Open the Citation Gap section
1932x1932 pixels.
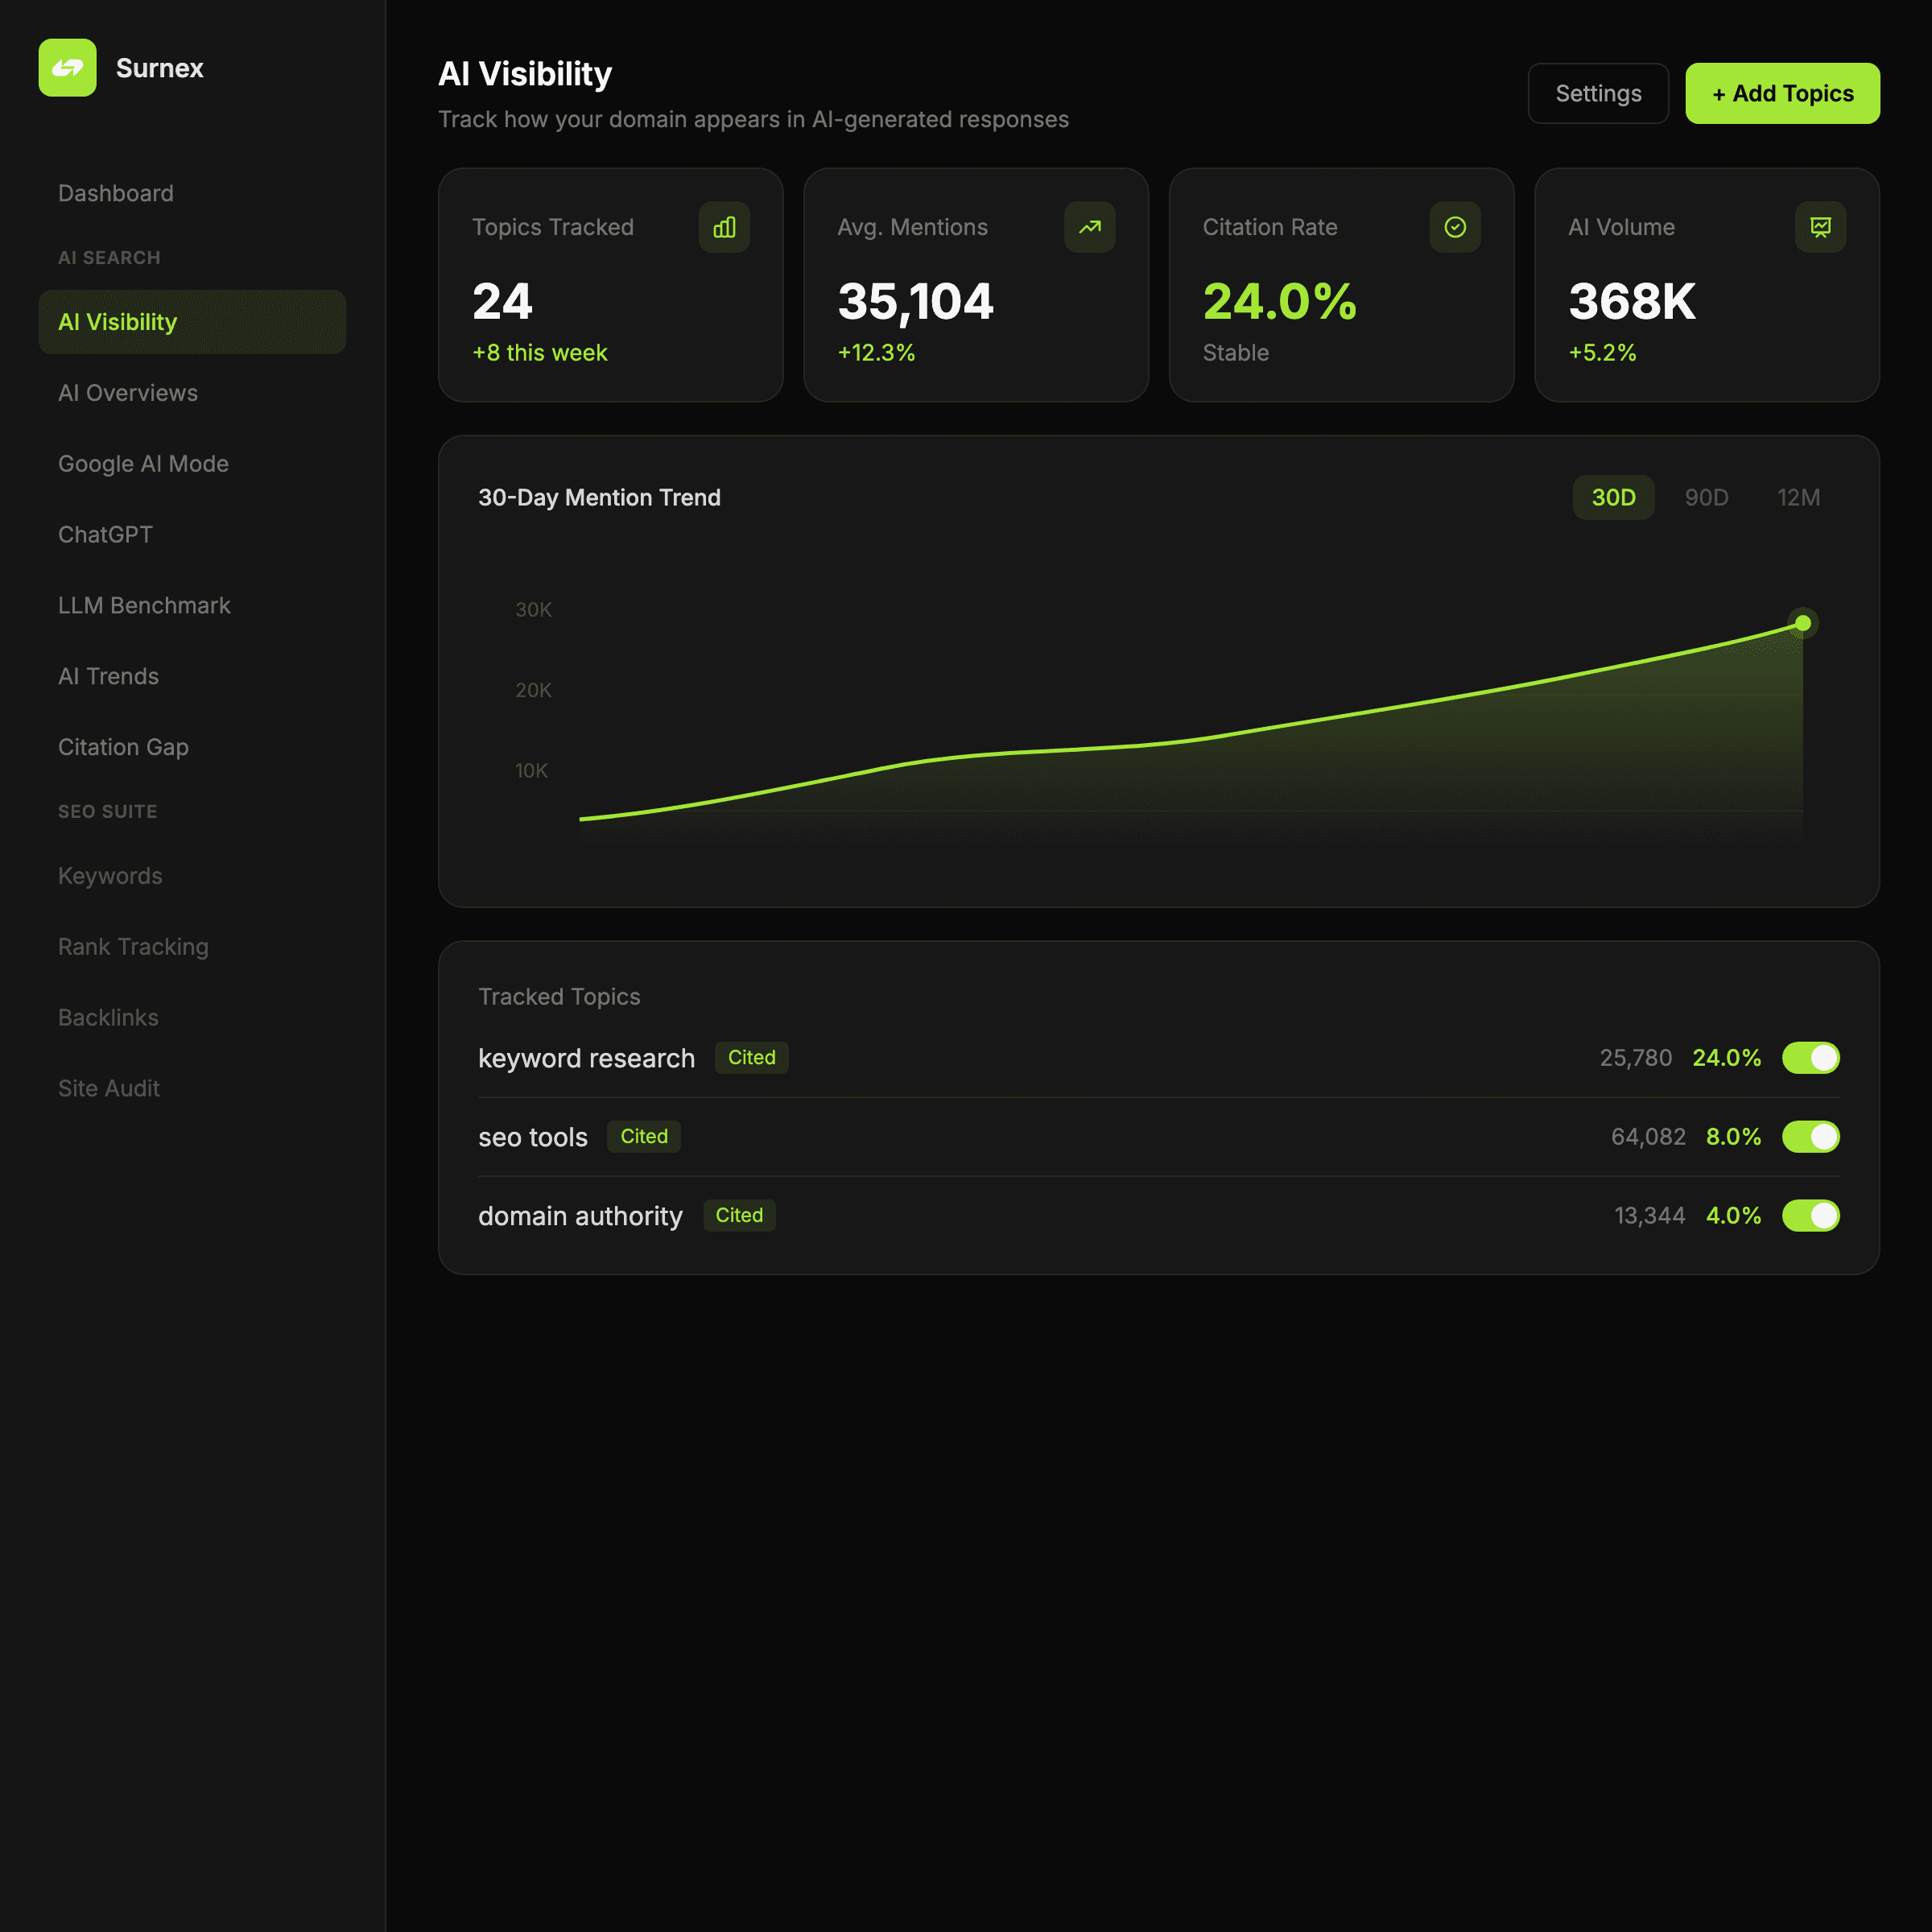coord(123,747)
